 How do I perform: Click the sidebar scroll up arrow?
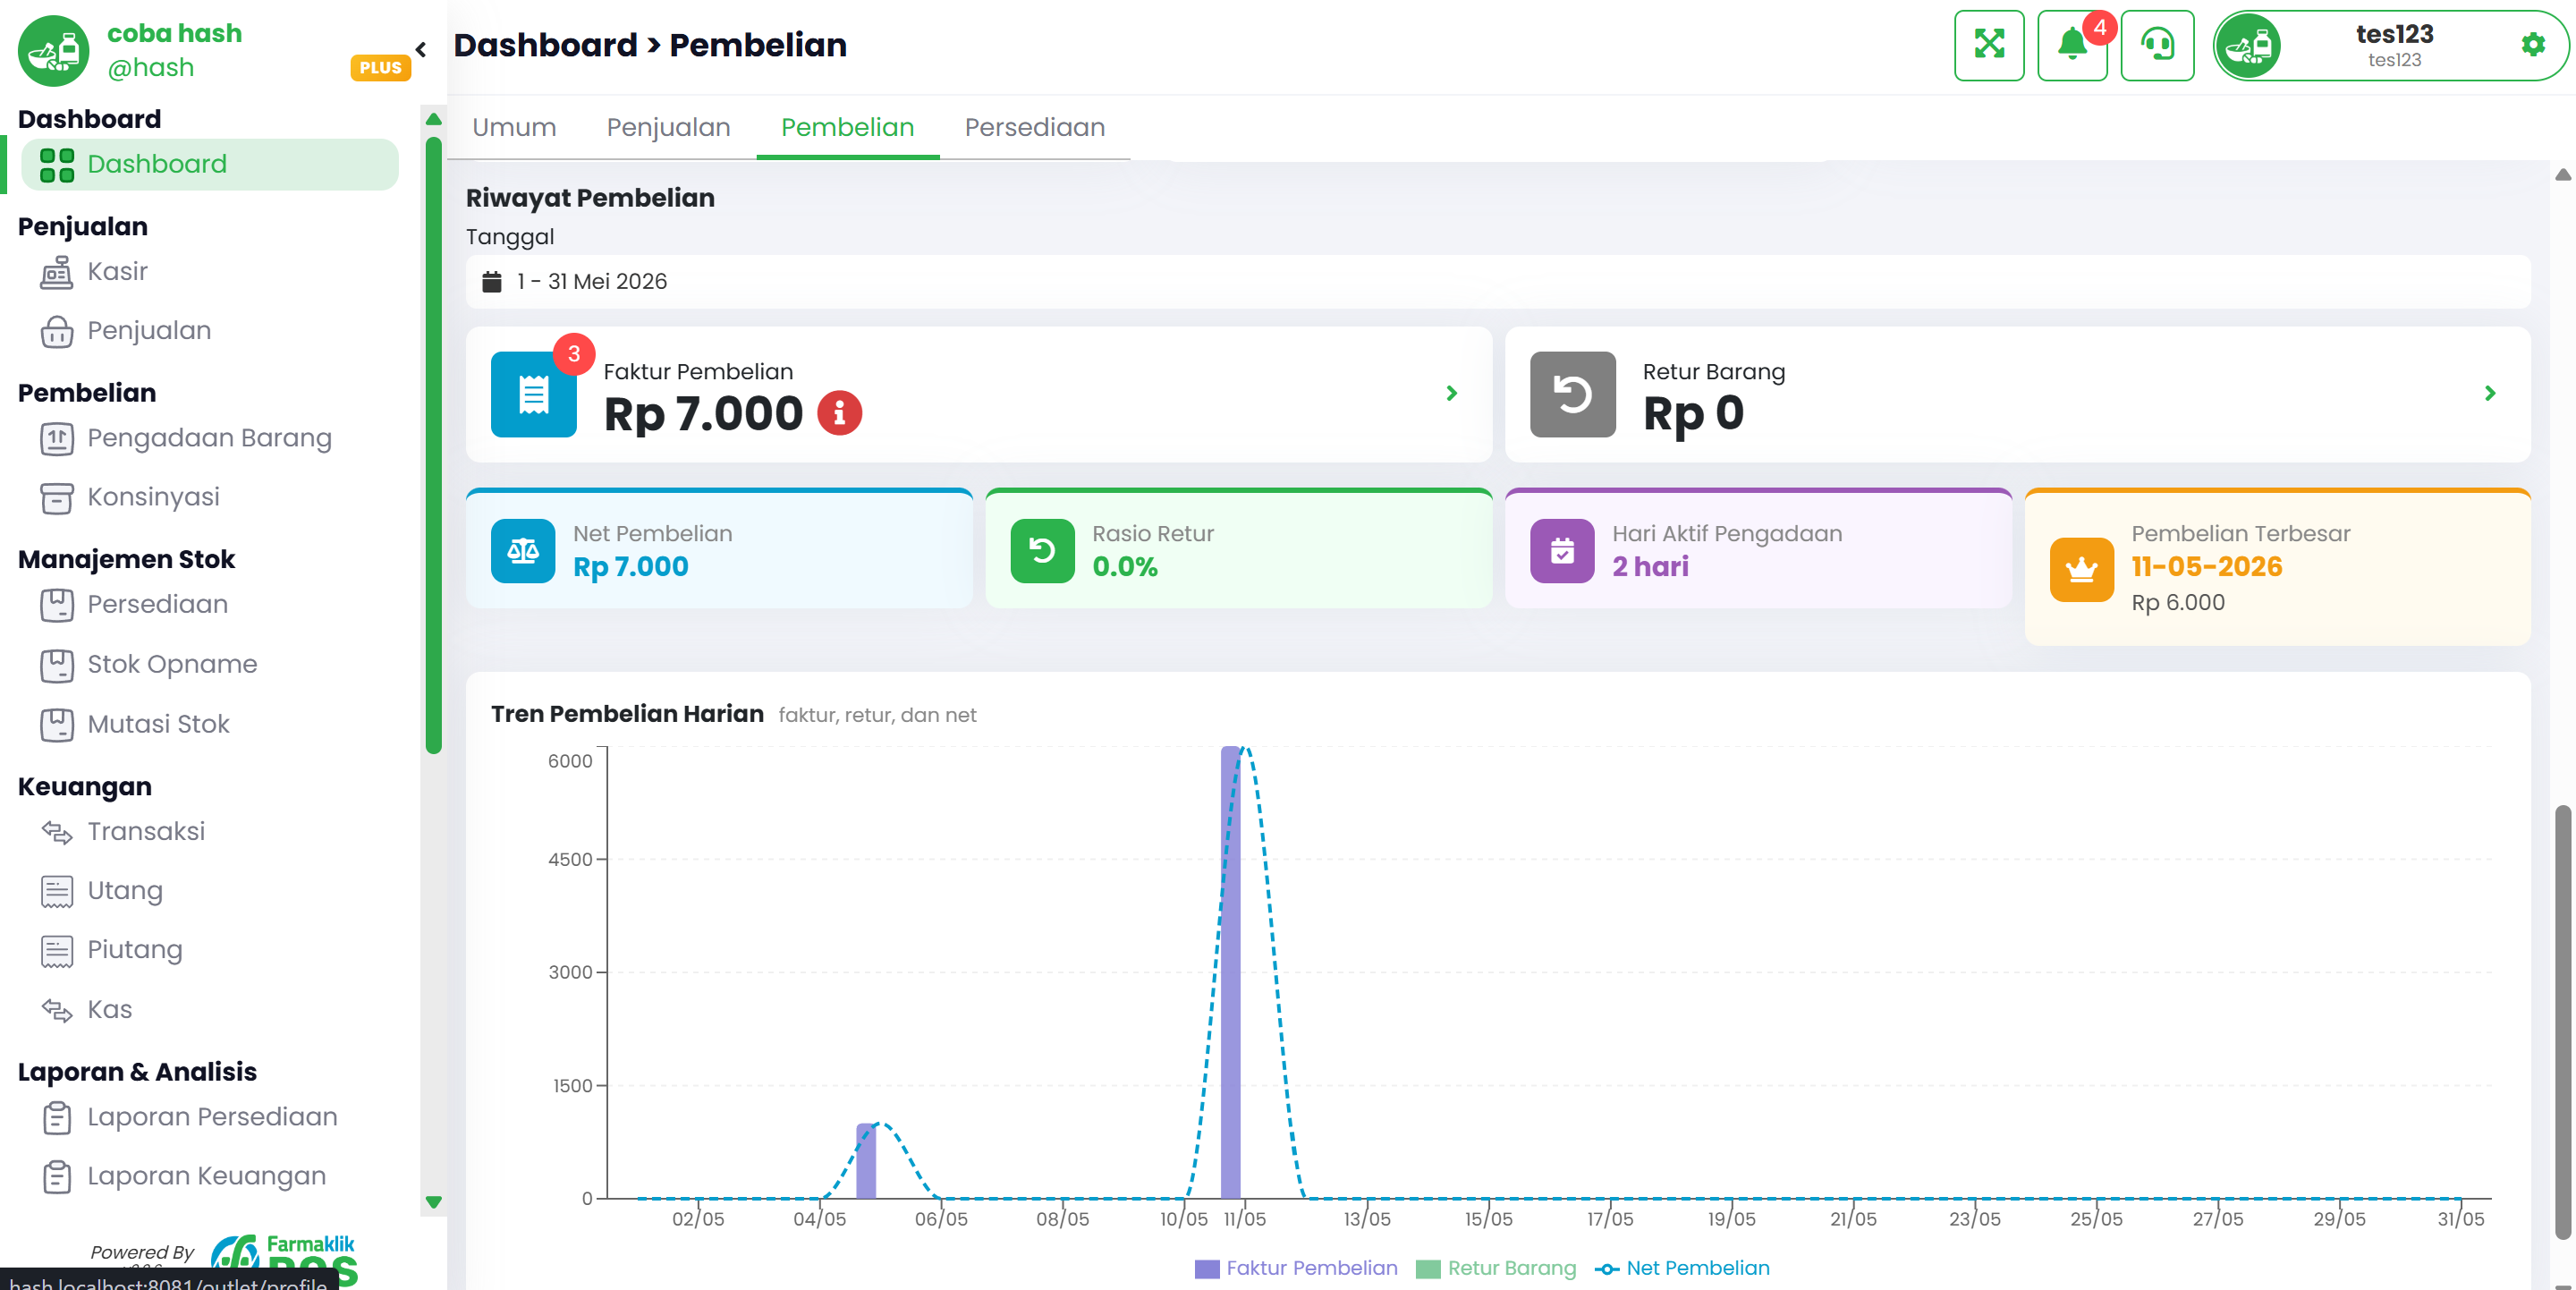coord(433,119)
